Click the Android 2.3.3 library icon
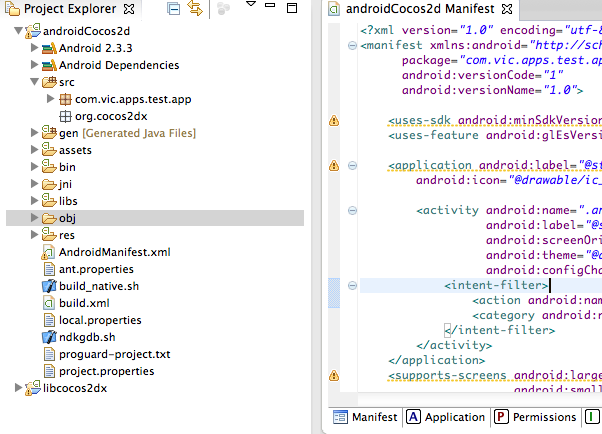The width and height of the screenshot is (602, 434). click(49, 48)
